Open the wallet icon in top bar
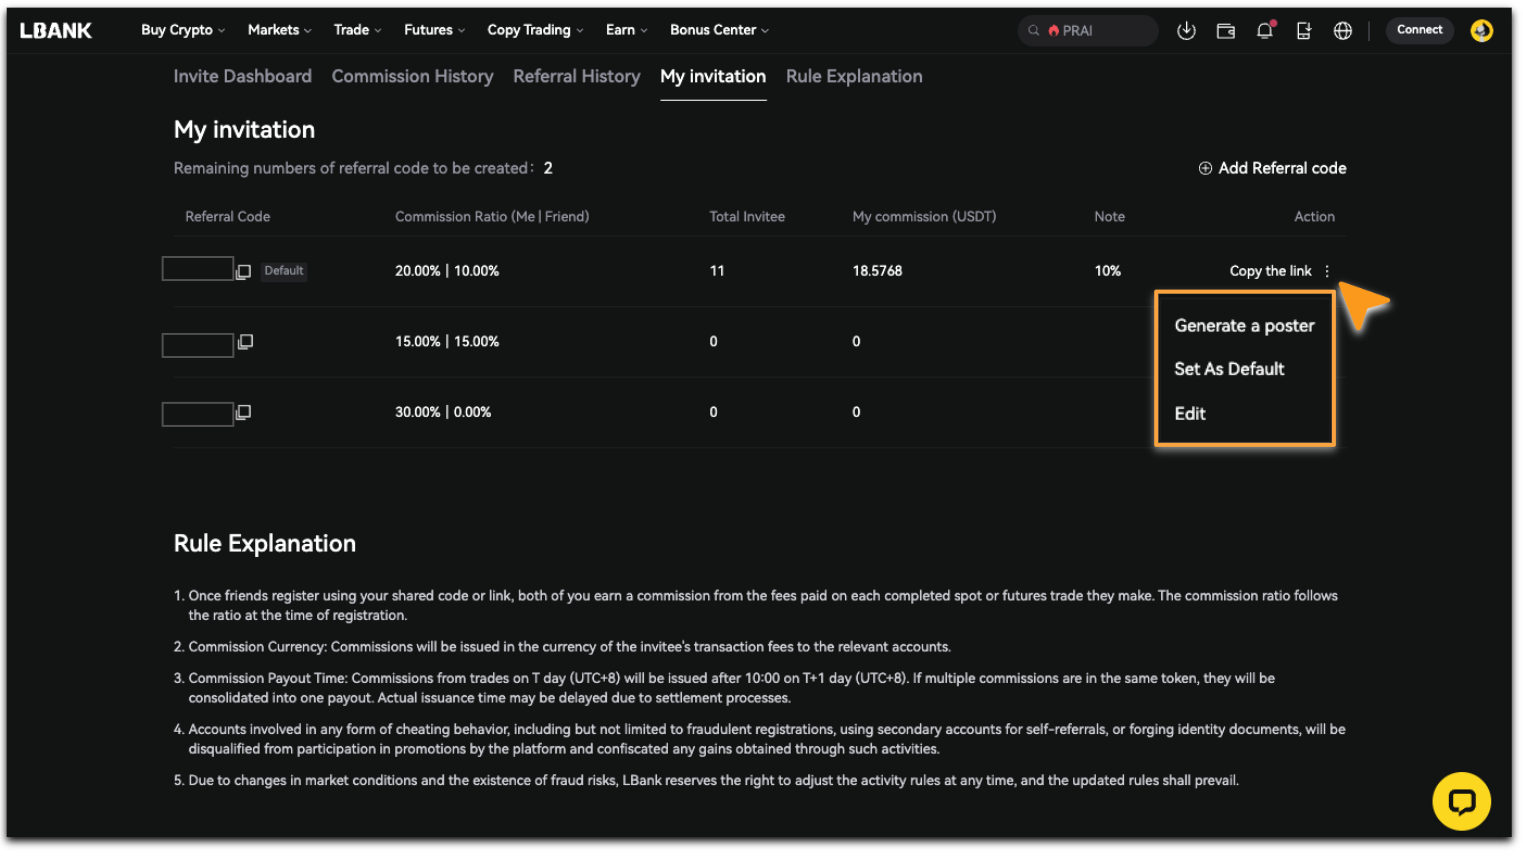This screenshot has width=1523, height=856. pyautogui.click(x=1225, y=31)
